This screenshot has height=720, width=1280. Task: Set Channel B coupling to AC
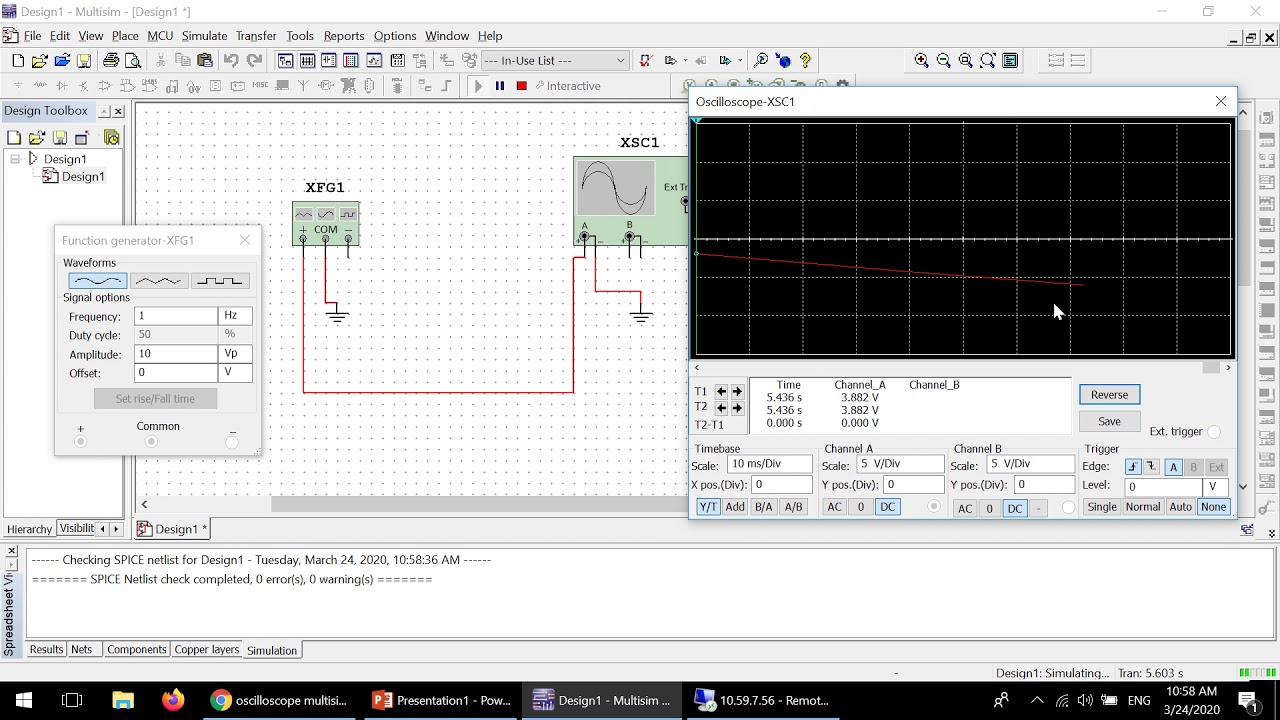point(965,509)
